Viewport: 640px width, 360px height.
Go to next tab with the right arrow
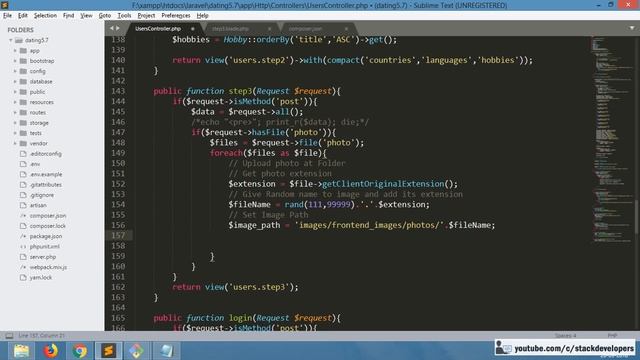[118, 28]
